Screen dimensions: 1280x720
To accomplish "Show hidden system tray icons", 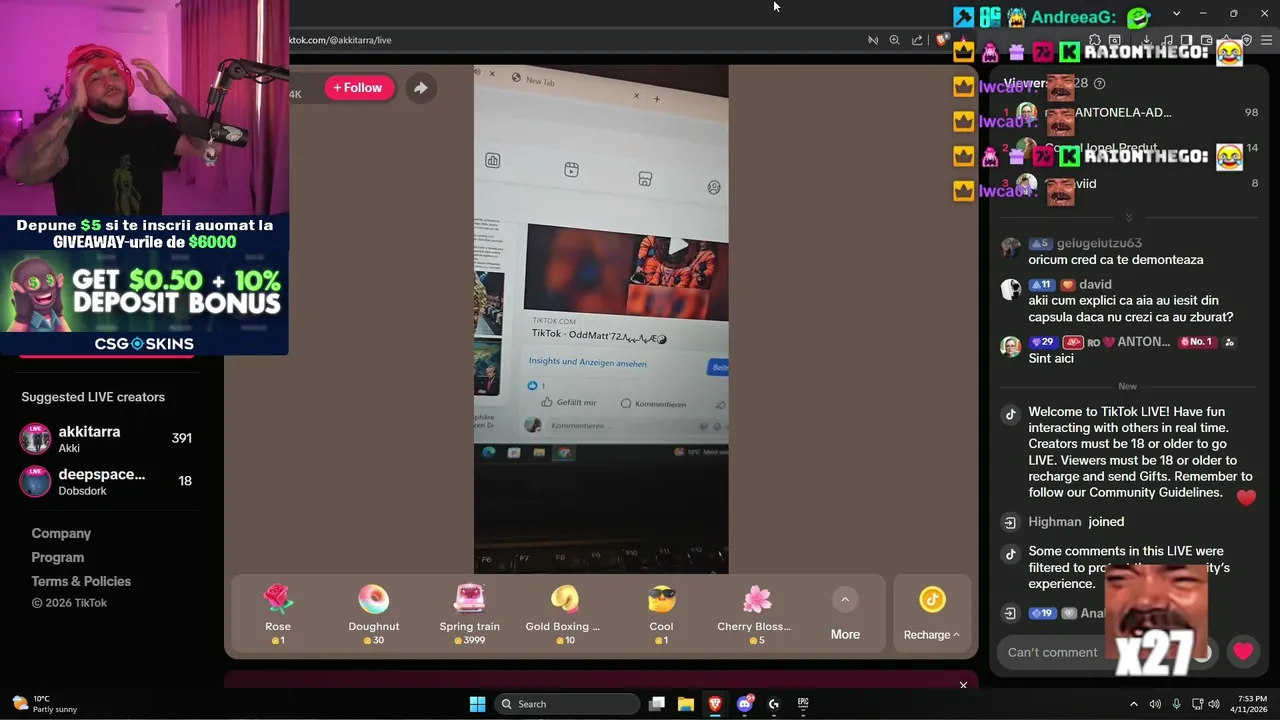I will pos(1133,704).
